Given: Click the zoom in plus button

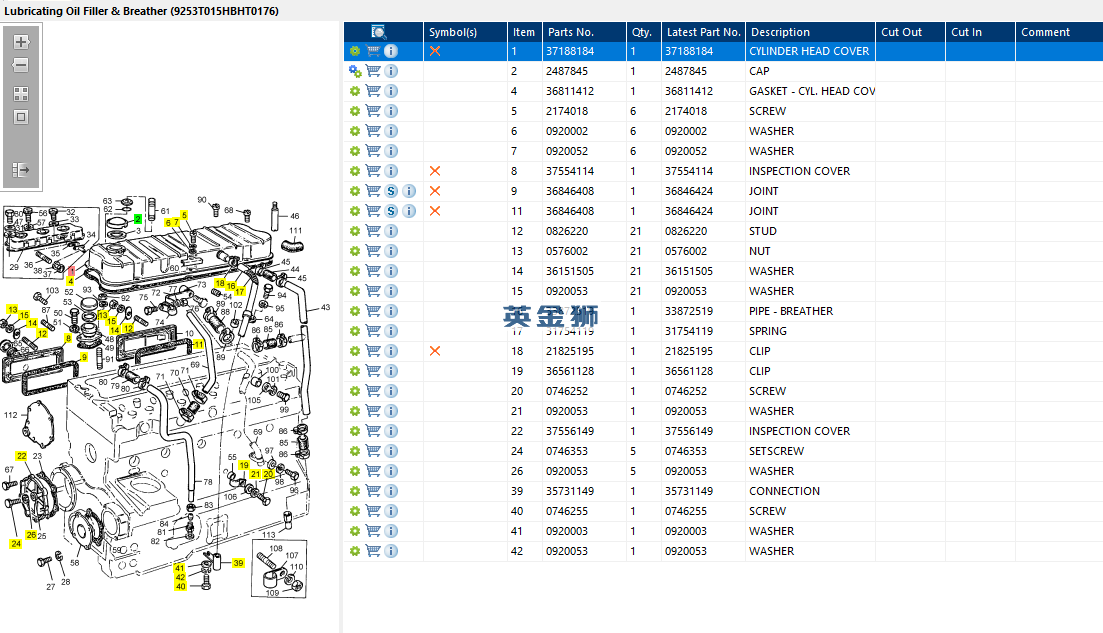Looking at the screenshot, I should click(x=20, y=42).
